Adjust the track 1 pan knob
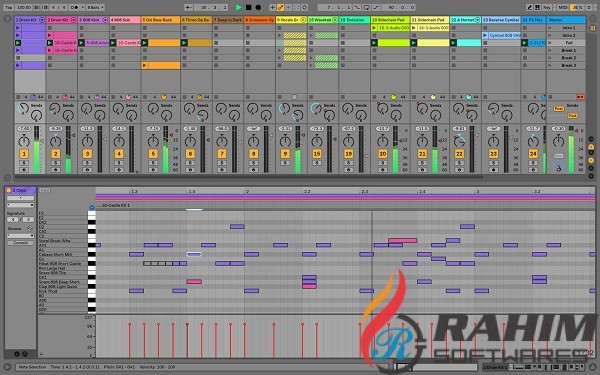Screen dimensions: 600x375 24,141
